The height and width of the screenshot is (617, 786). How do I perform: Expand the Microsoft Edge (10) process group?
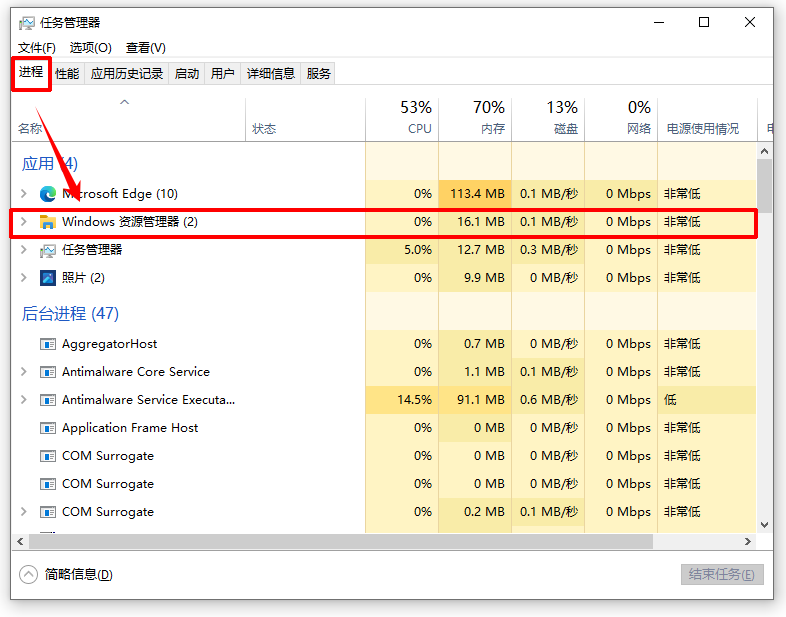pyautogui.click(x=24, y=193)
